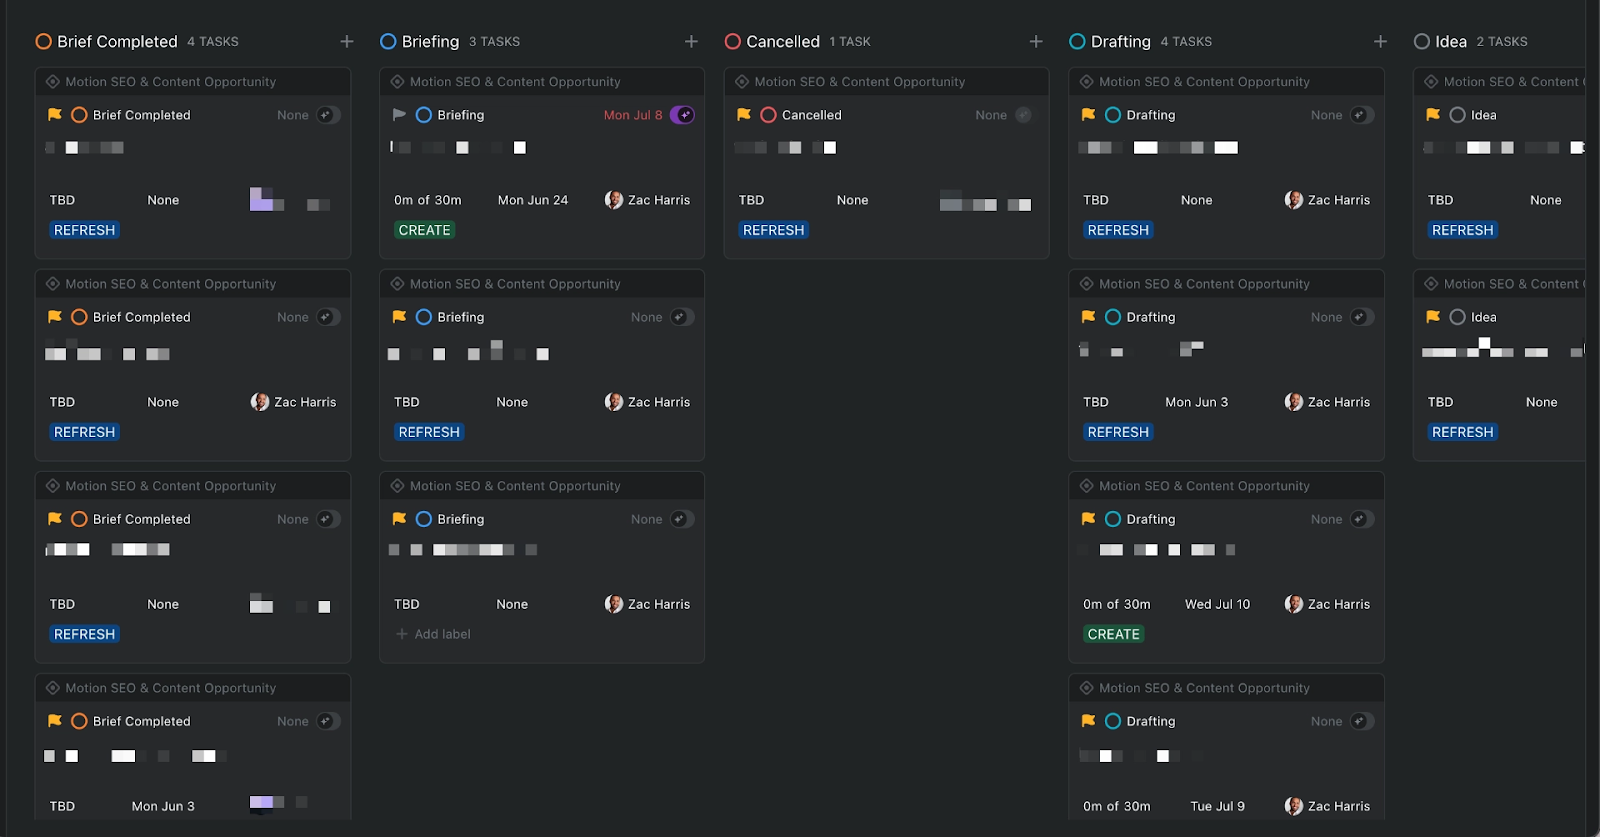
Task: Click status circle on Briefing card due Mon Jul 8
Action: [424, 115]
